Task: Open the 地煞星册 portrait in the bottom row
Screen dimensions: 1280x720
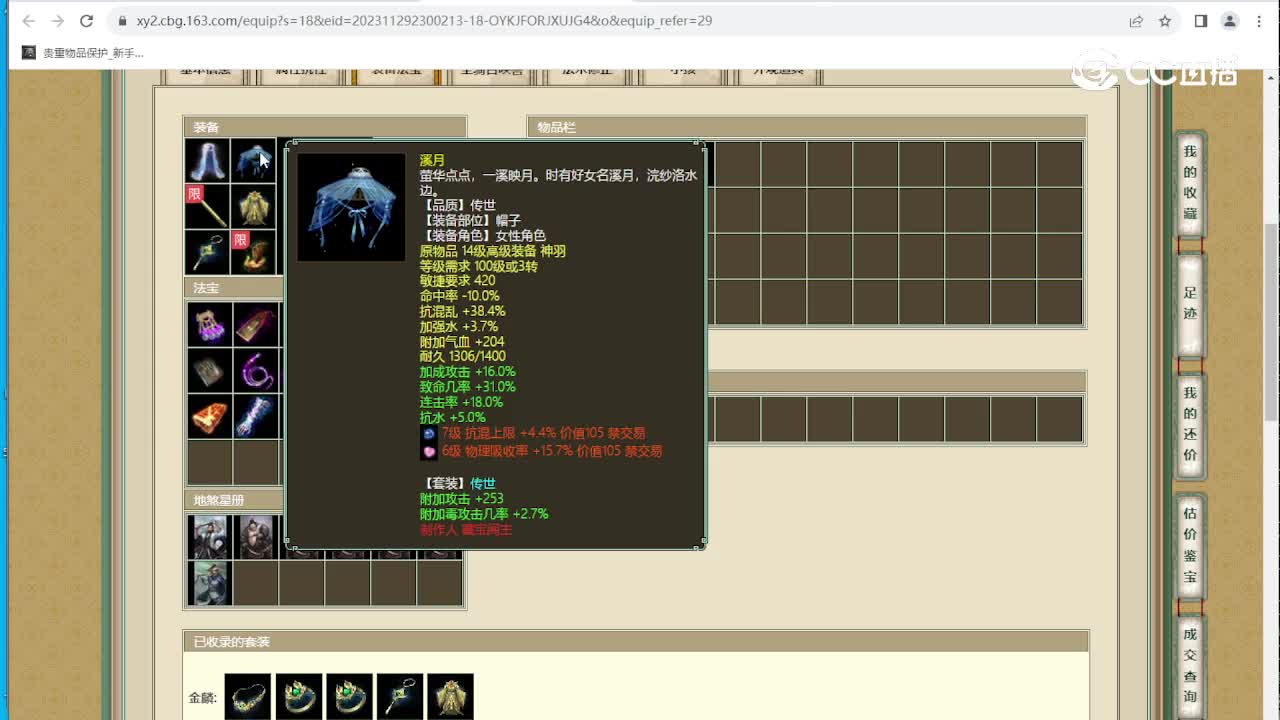Action: pyautogui.click(x=210, y=583)
